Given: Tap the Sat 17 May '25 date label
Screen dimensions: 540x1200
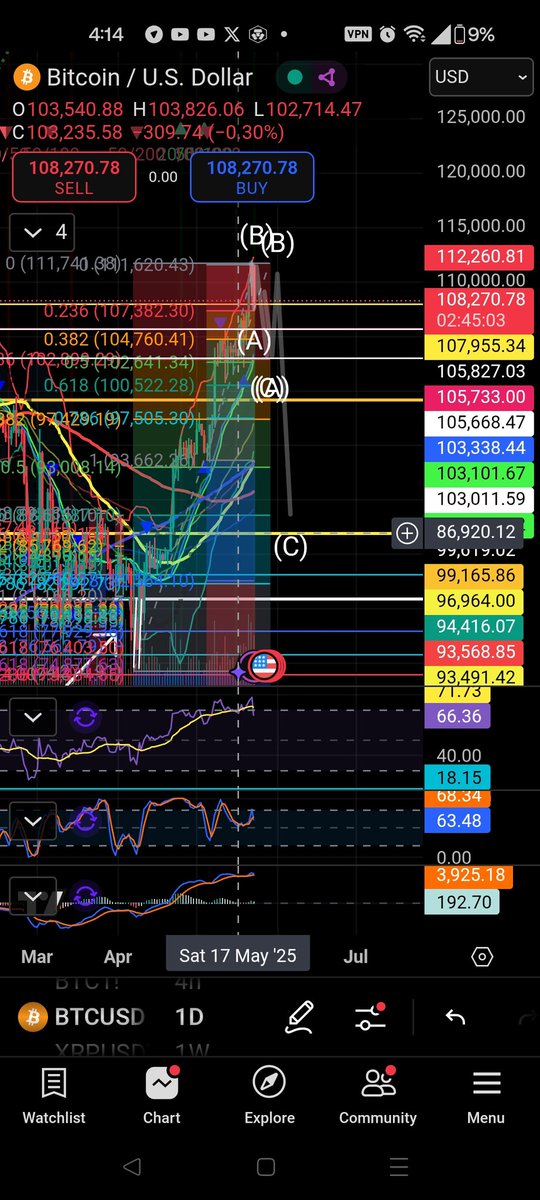Looking at the screenshot, I should click(x=238, y=956).
